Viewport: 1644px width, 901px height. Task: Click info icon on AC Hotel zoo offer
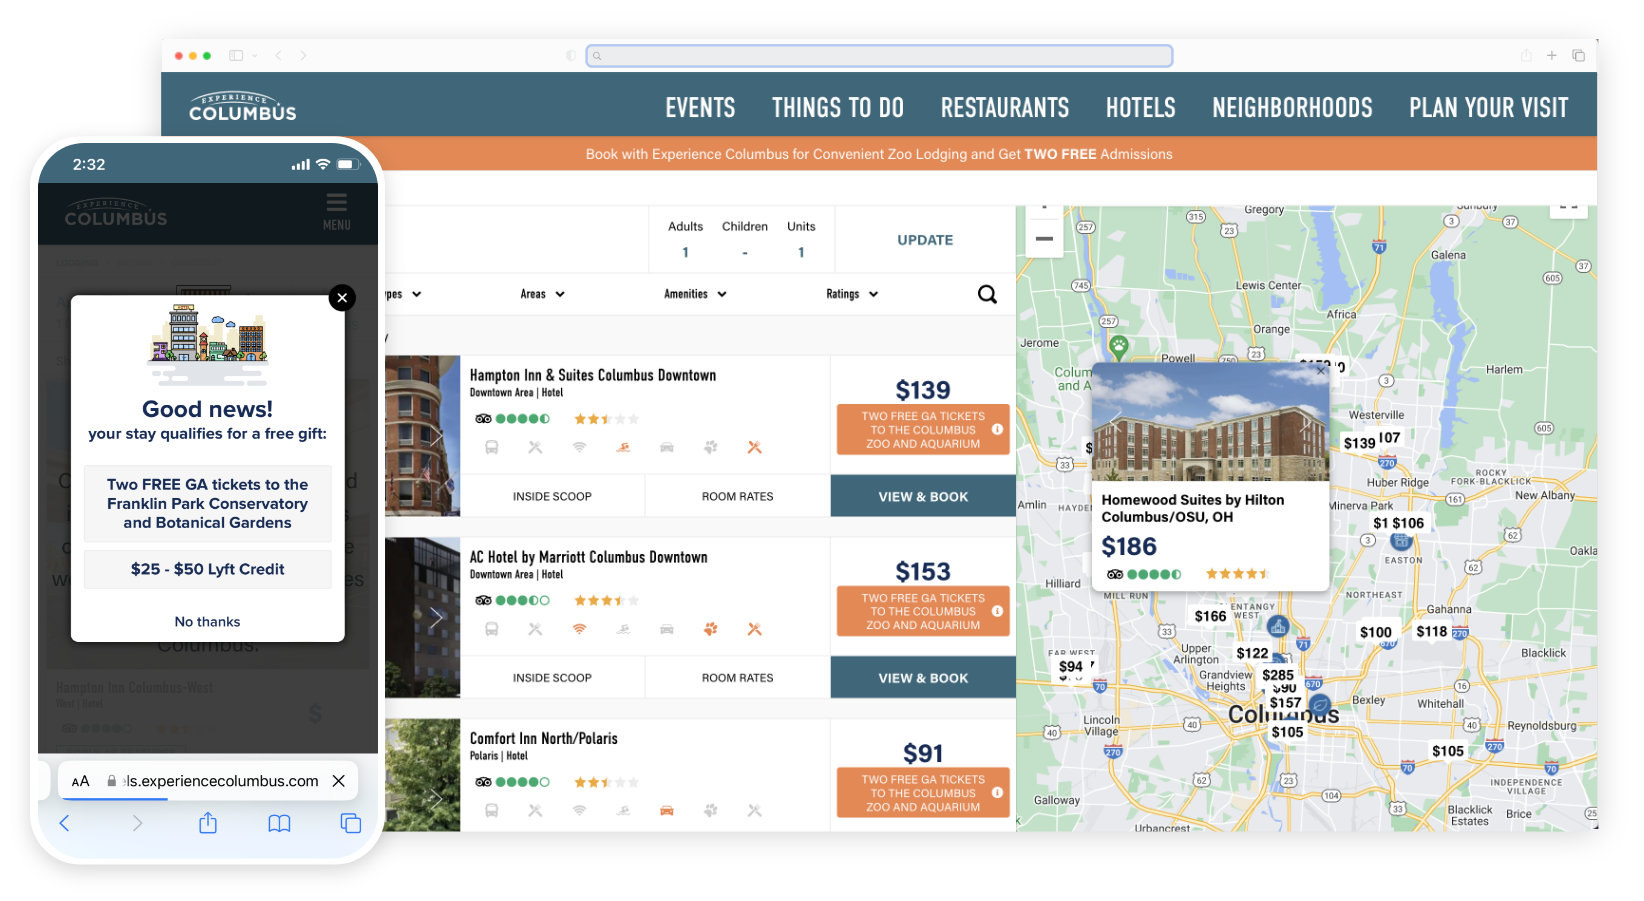tap(997, 611)
